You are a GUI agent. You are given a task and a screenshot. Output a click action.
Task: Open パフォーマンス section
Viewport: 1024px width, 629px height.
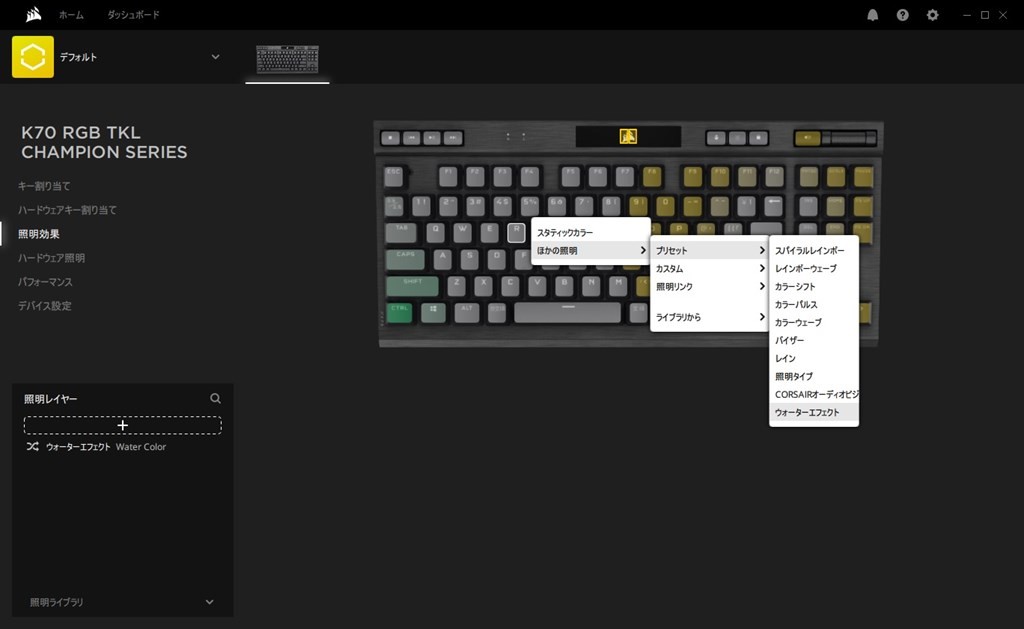coord(45,282)
